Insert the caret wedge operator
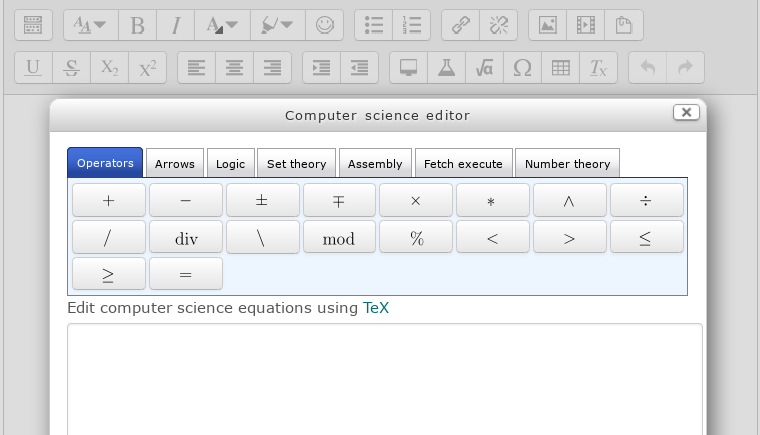Screen dimensions: 760x435 click(x=570, y=200)
